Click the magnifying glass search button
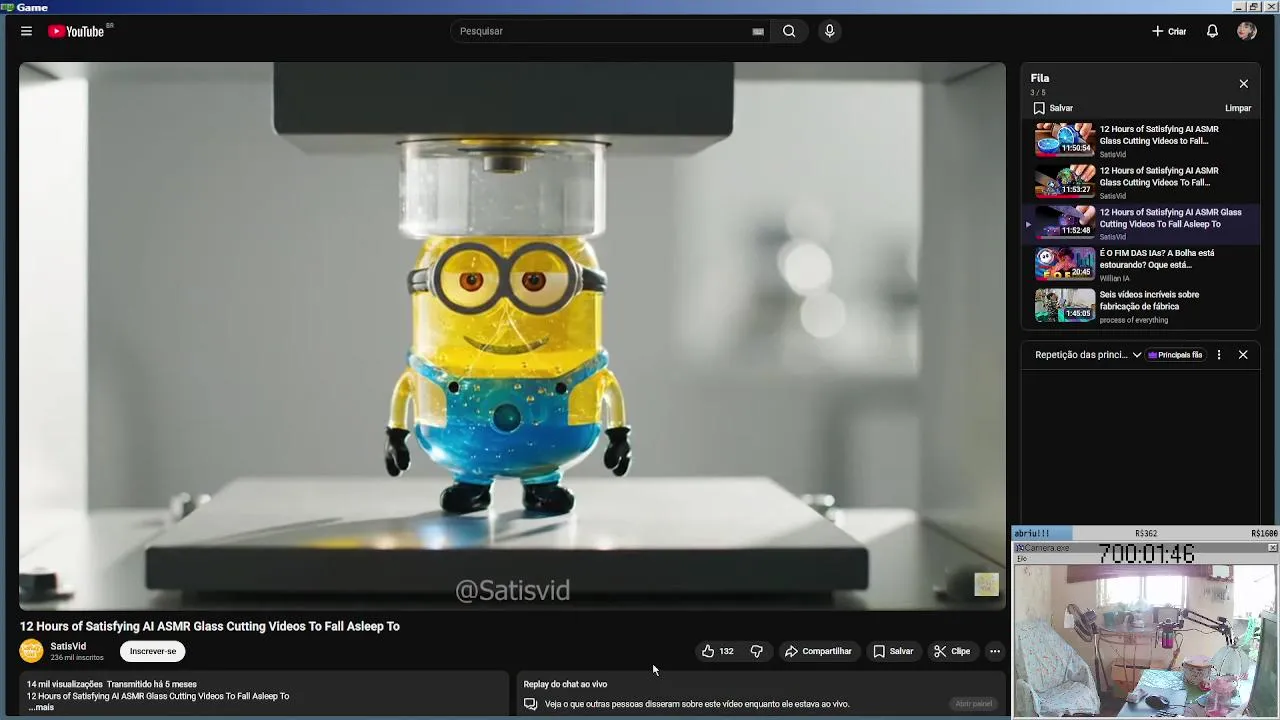 pyautogui.click(x=789, y=31)
